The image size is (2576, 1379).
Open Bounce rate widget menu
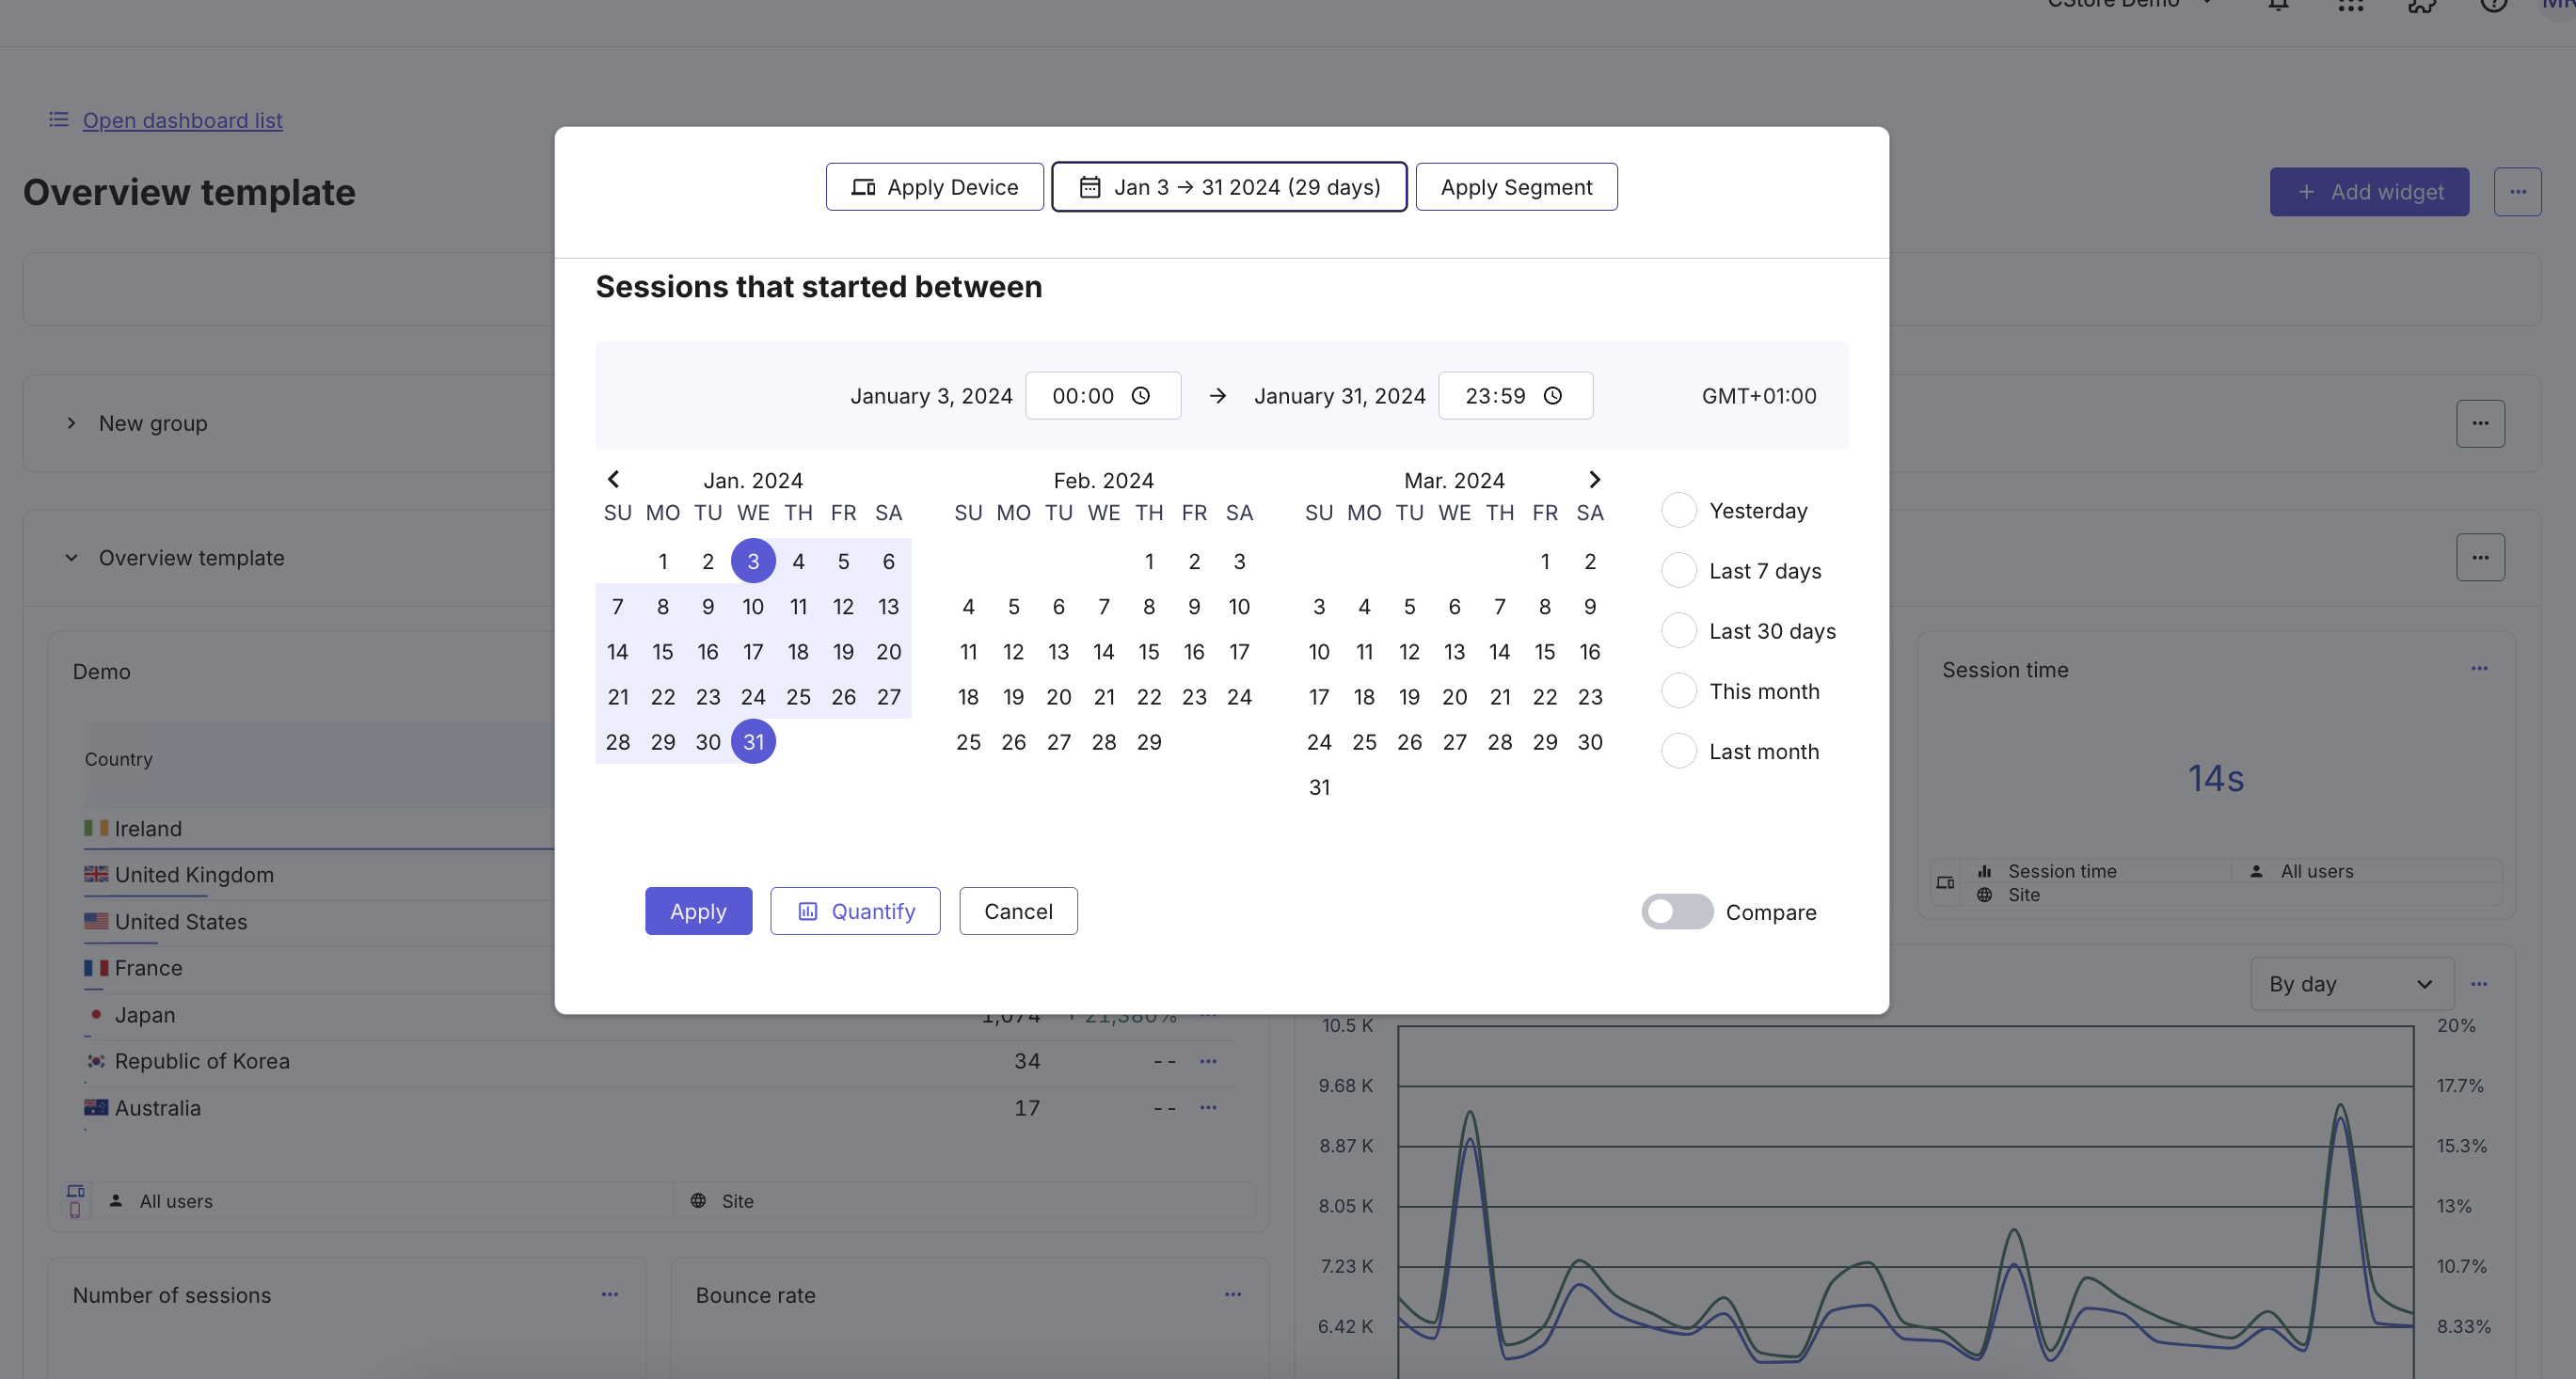(1233, 1294)
